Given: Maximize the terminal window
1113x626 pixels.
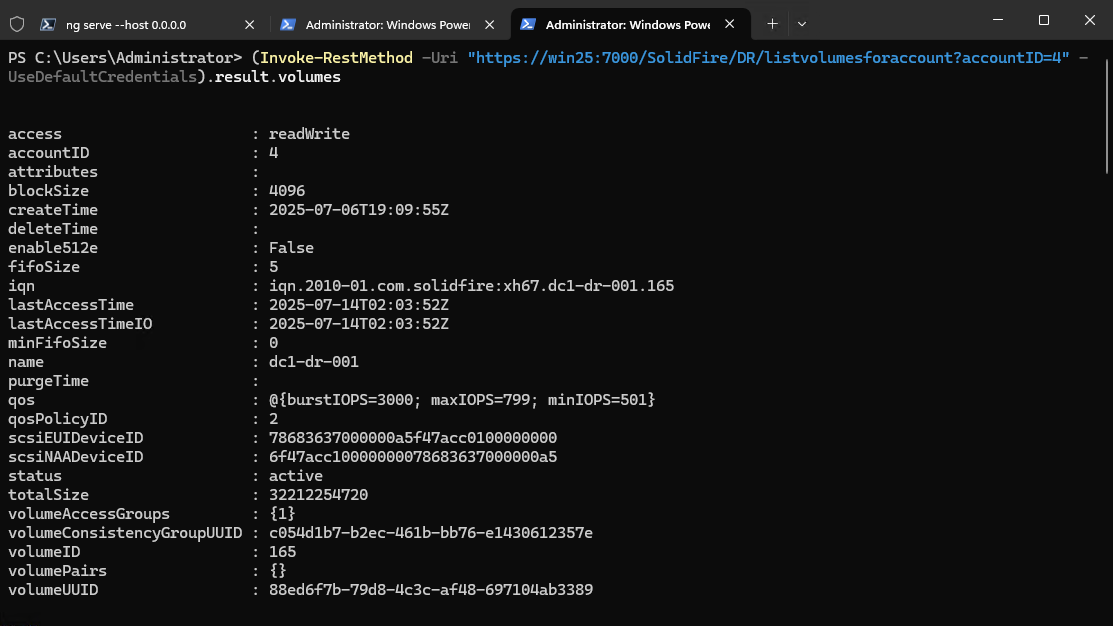Looking at the screenshot, I should [x=1043, y=20].
